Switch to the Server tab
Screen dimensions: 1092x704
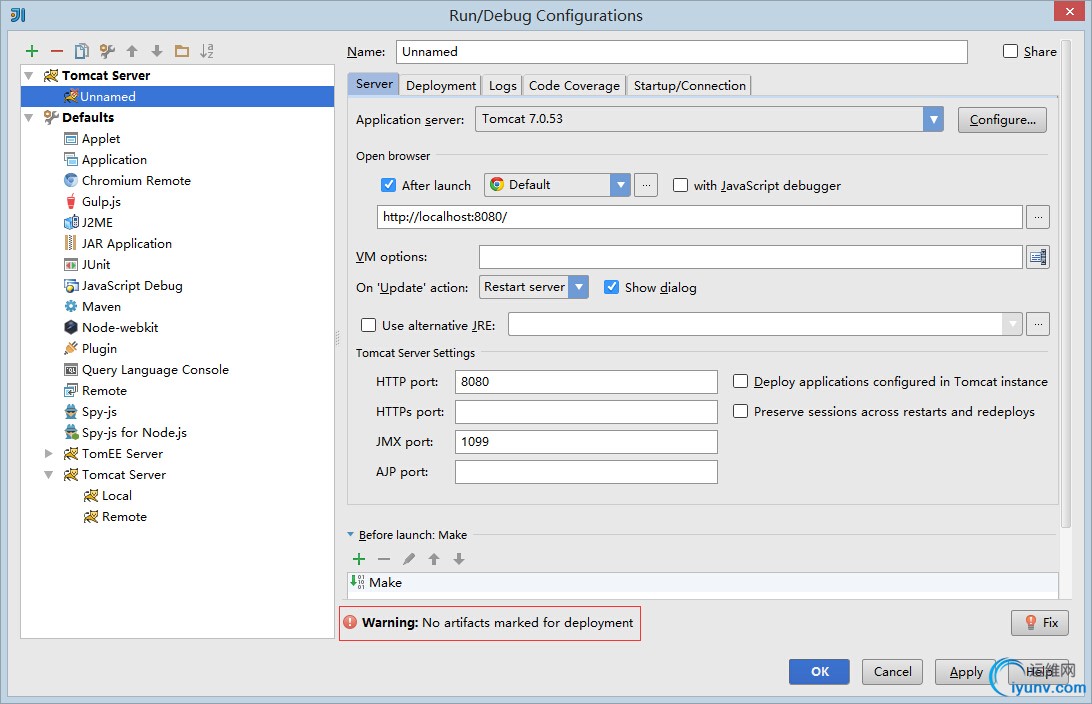tap(374, 84)
